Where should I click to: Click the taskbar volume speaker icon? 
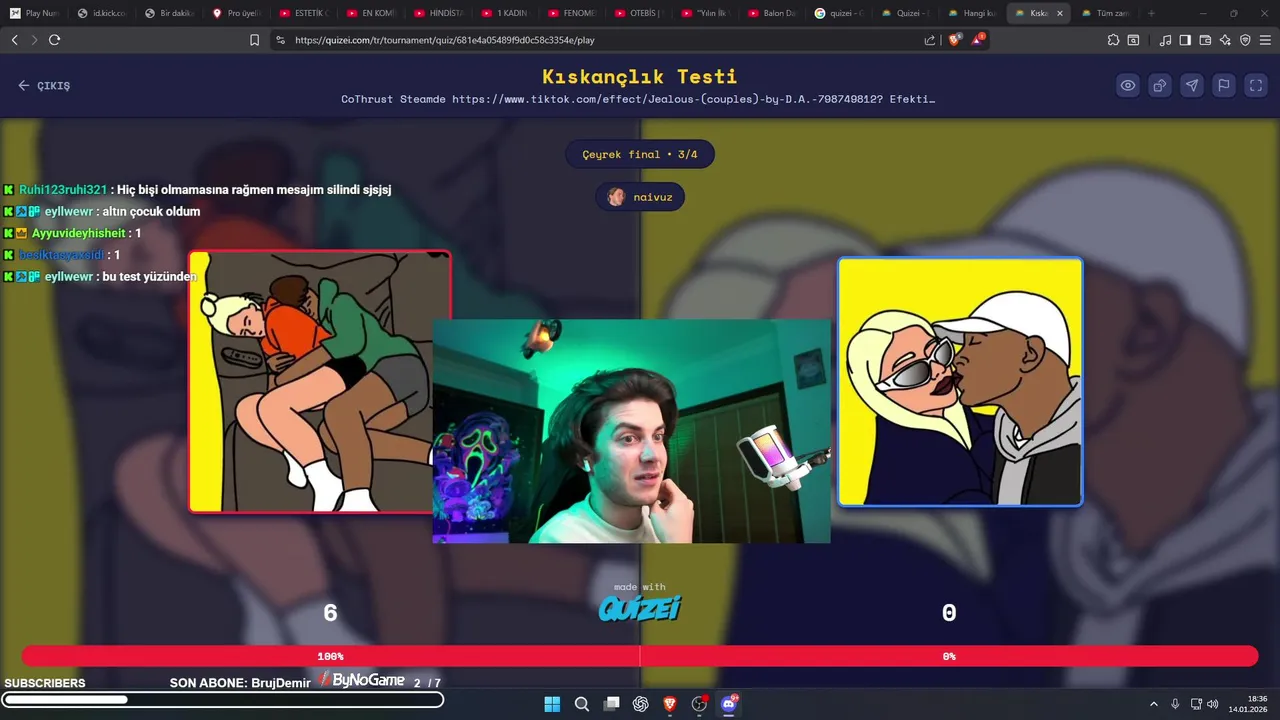click(1212, 704)
